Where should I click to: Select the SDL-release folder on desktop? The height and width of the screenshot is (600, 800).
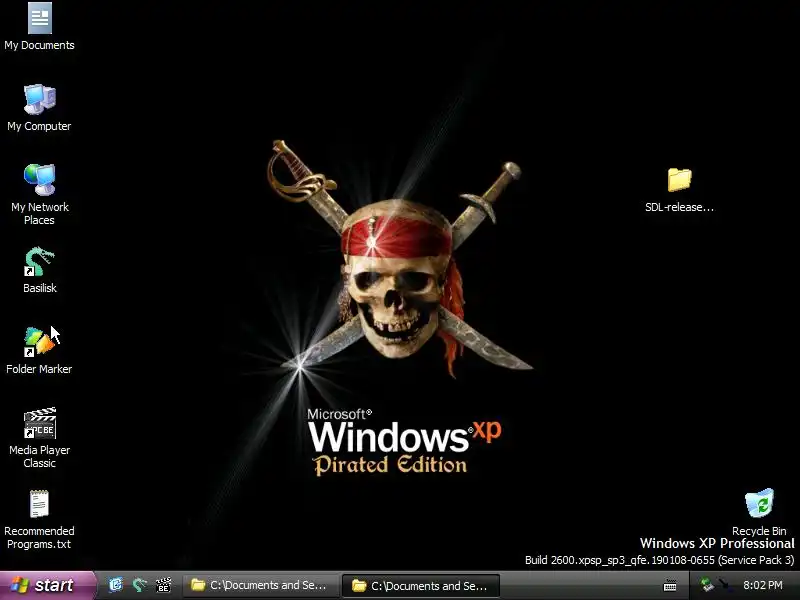(679, 189)
